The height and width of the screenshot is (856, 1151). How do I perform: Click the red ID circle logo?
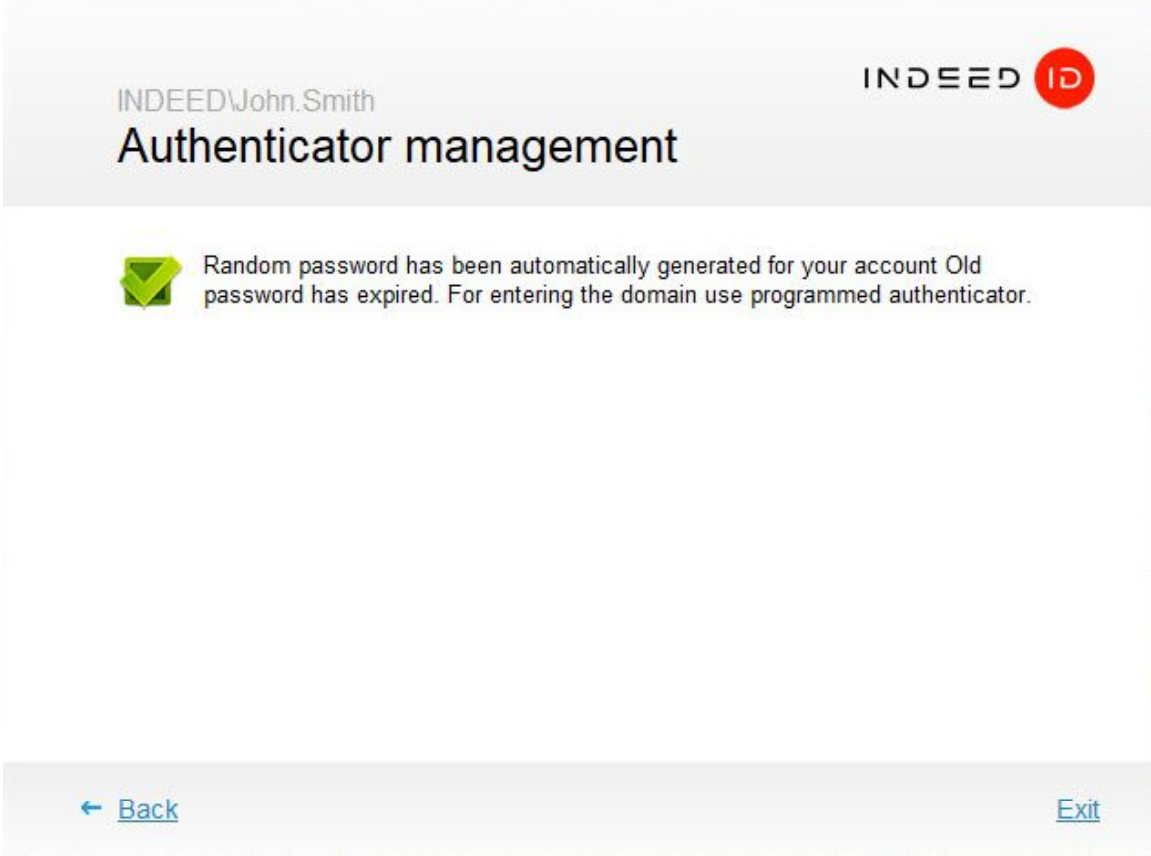click(1065, 79)
